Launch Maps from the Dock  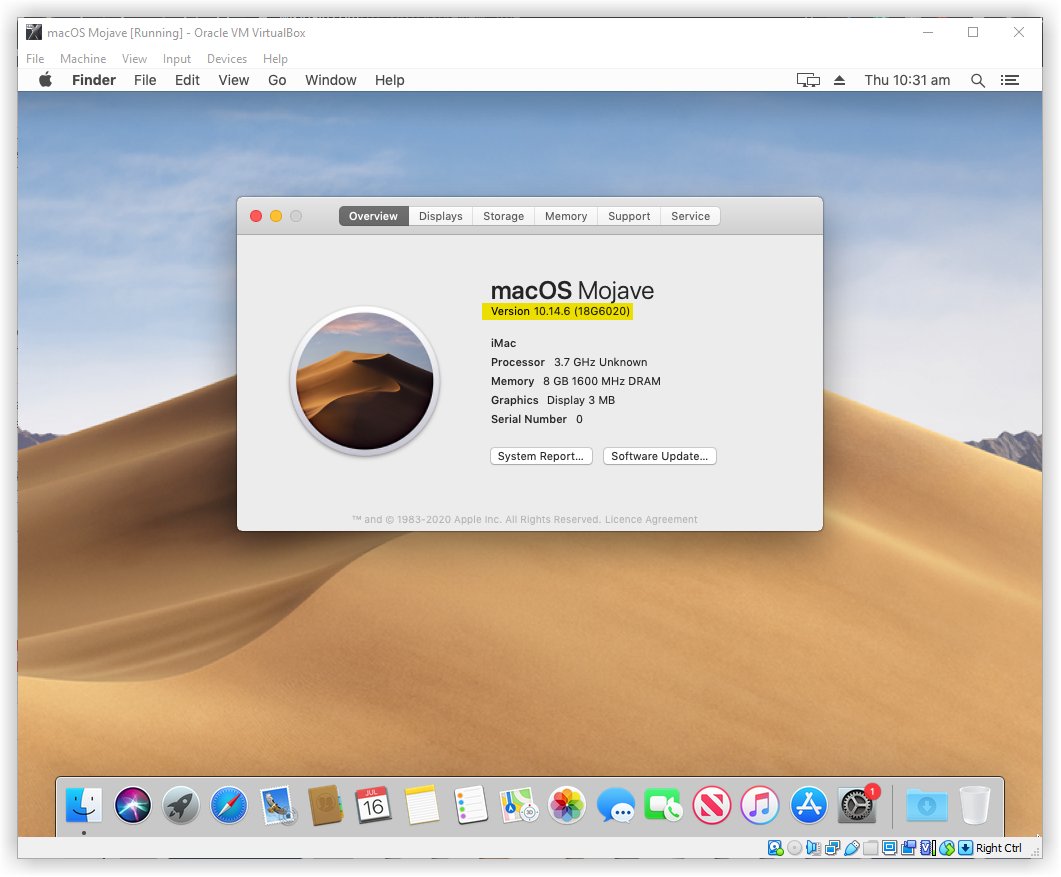pos(518,805)
